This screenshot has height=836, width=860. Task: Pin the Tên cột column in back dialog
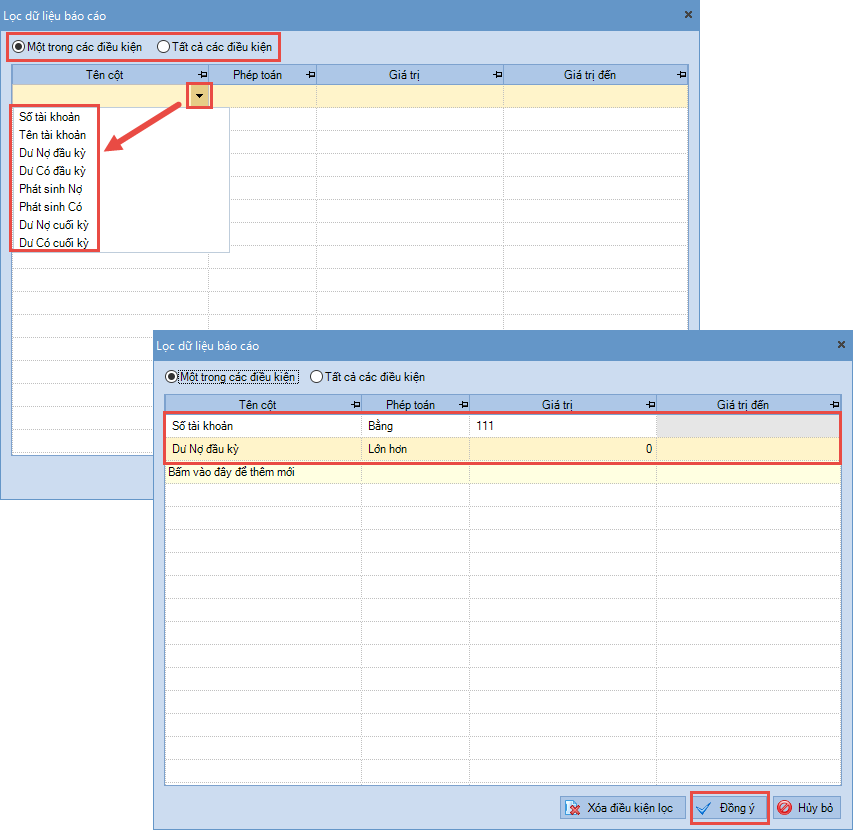coord(202,75)
